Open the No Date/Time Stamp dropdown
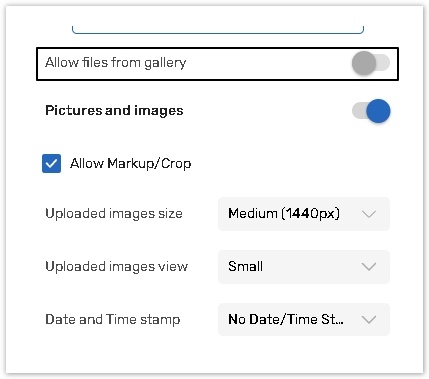Image resolution: width=429 pixels, height=379 pixels. (x=304, y=319)
